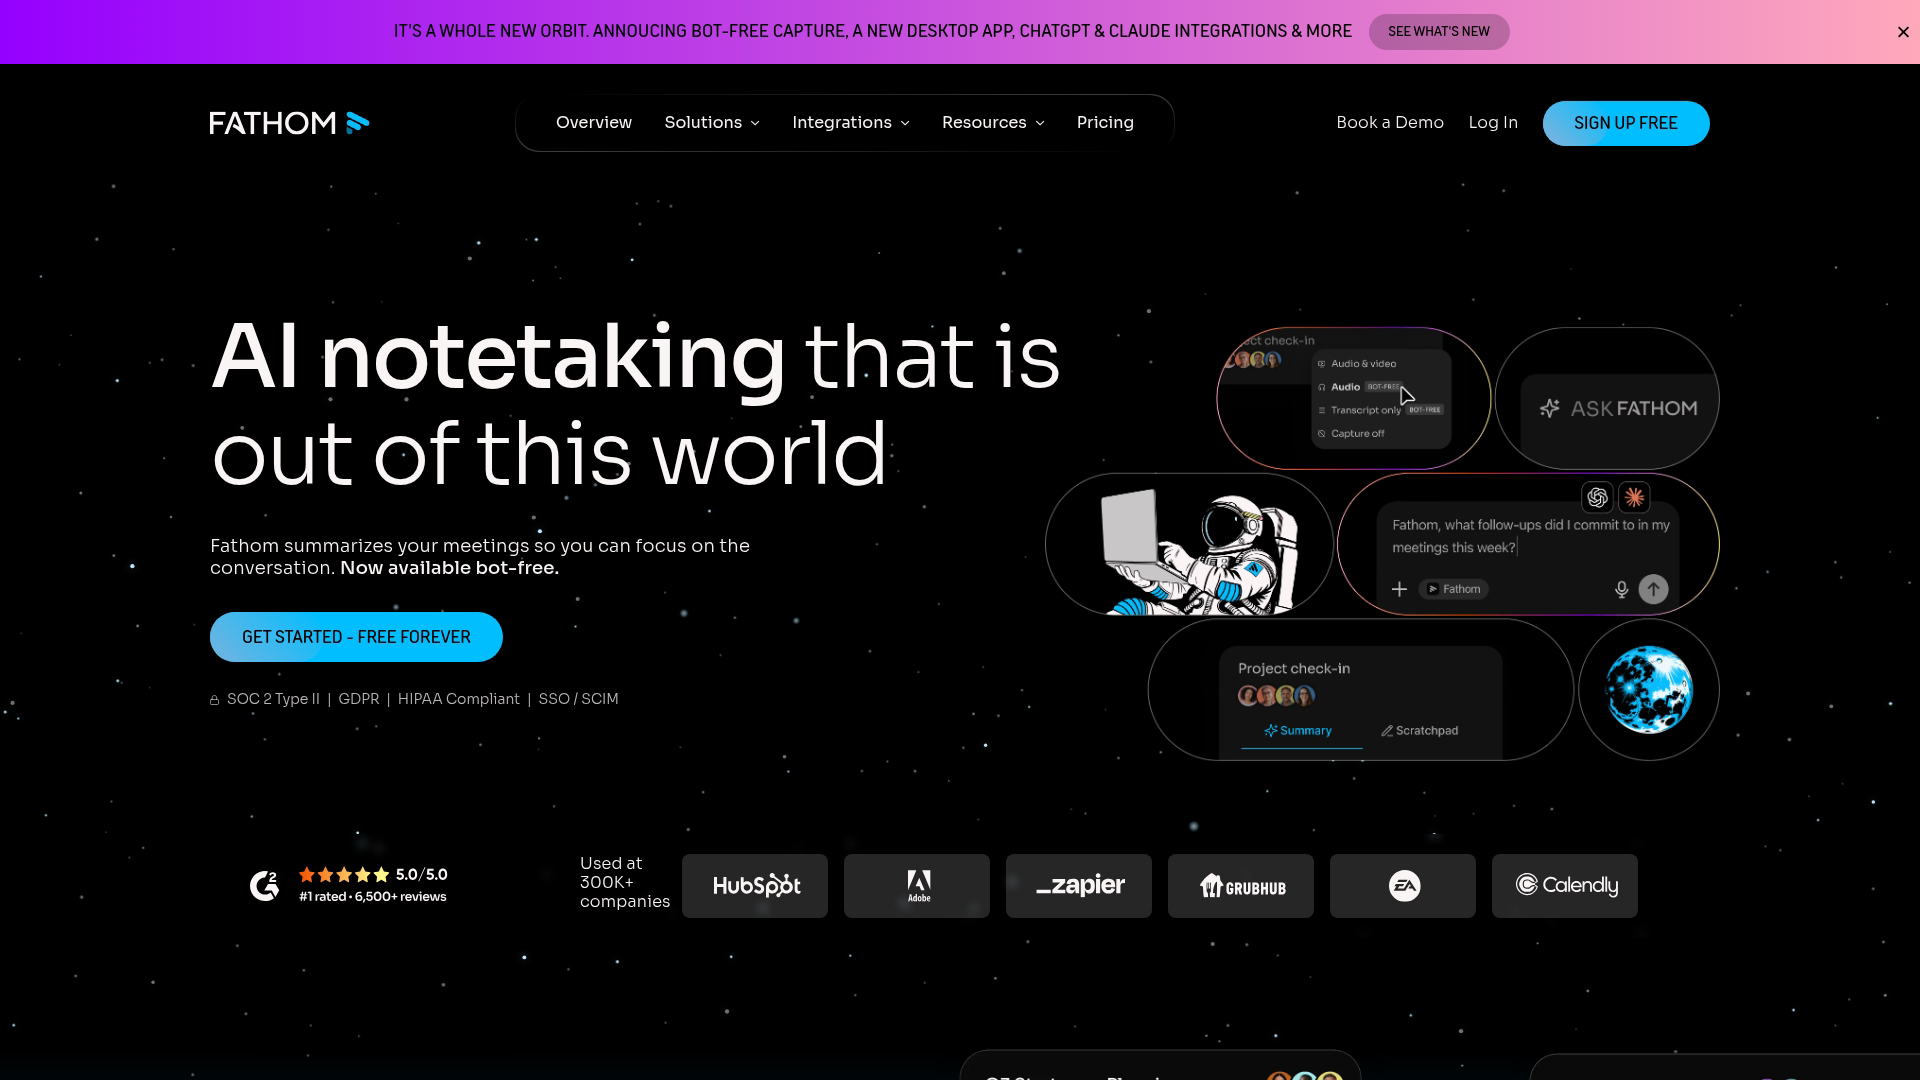Click the GDPR compliance text

(359, 699)
